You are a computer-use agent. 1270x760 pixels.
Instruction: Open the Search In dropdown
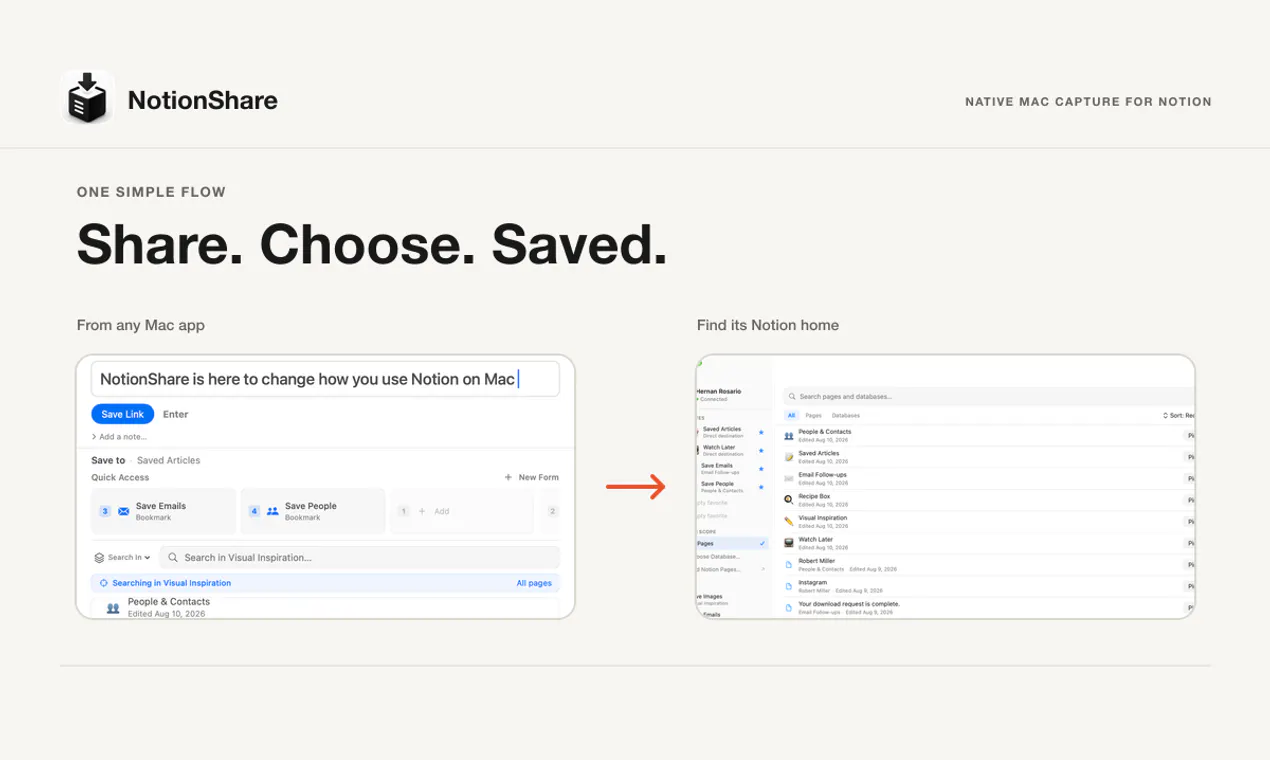point(122,557)
